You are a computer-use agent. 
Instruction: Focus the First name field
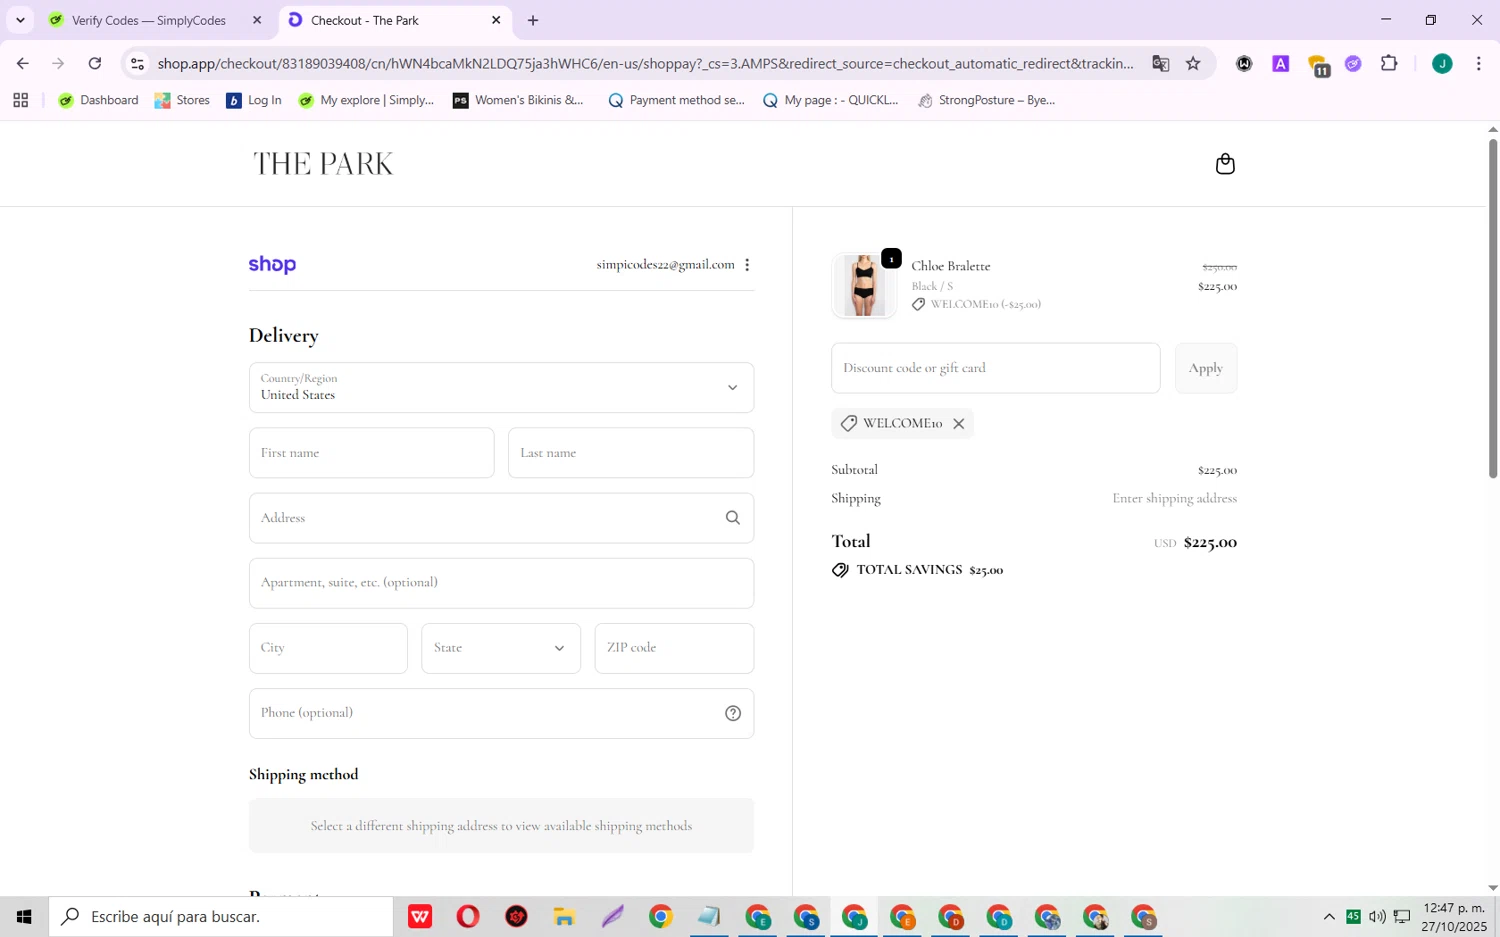(371, 453)
